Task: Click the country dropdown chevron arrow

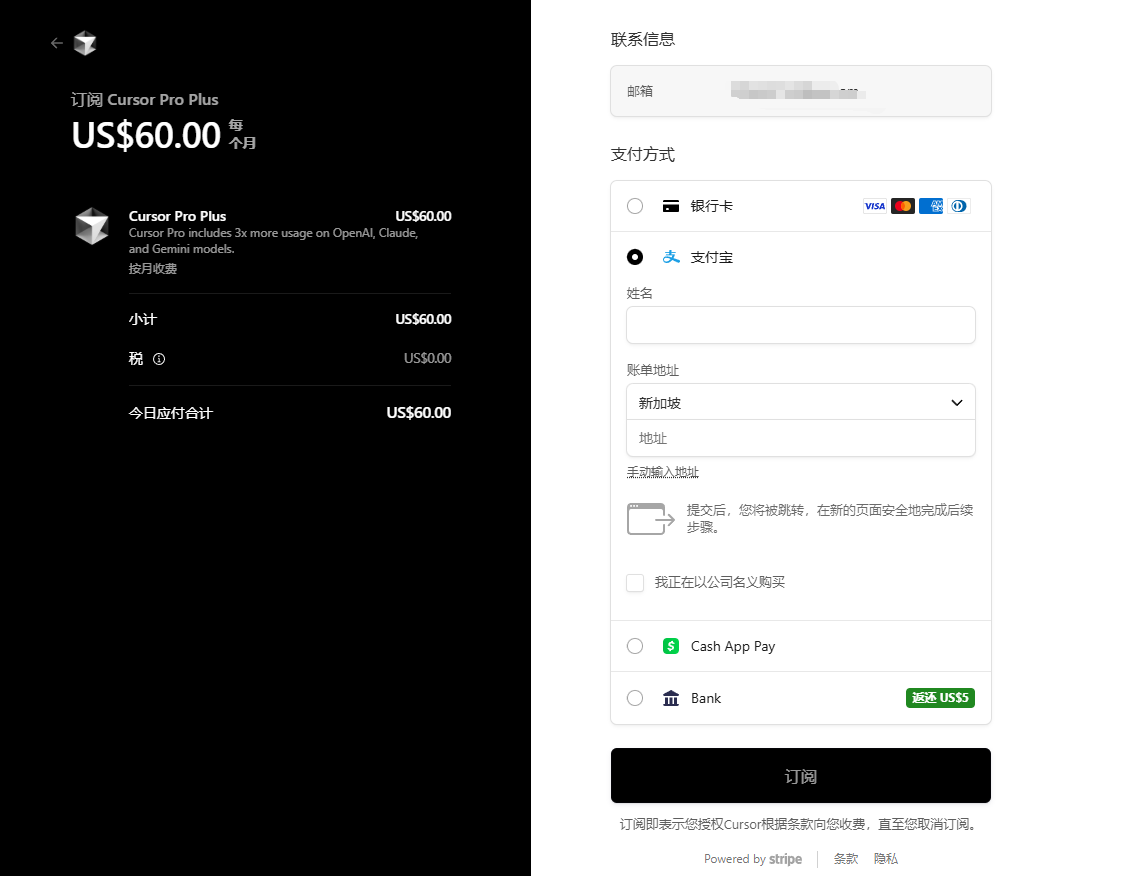Action: click(x=957, y=403)
